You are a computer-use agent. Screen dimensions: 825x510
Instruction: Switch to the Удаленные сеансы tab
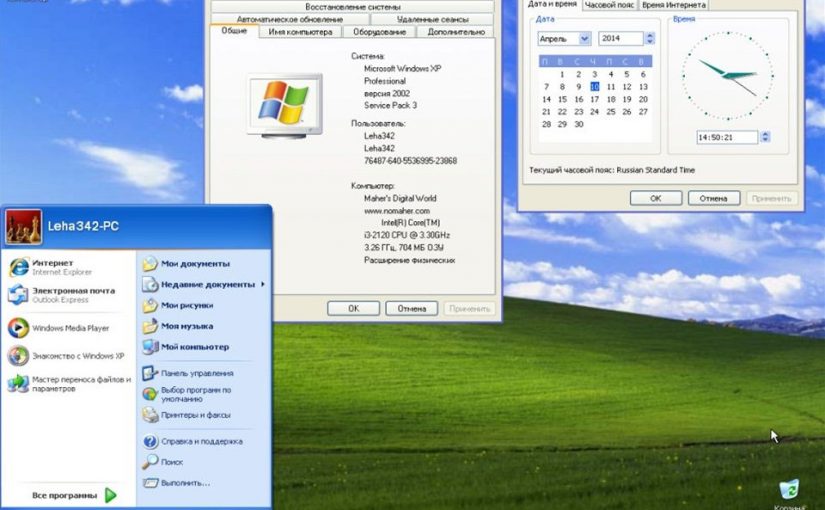tap(432, 19)
